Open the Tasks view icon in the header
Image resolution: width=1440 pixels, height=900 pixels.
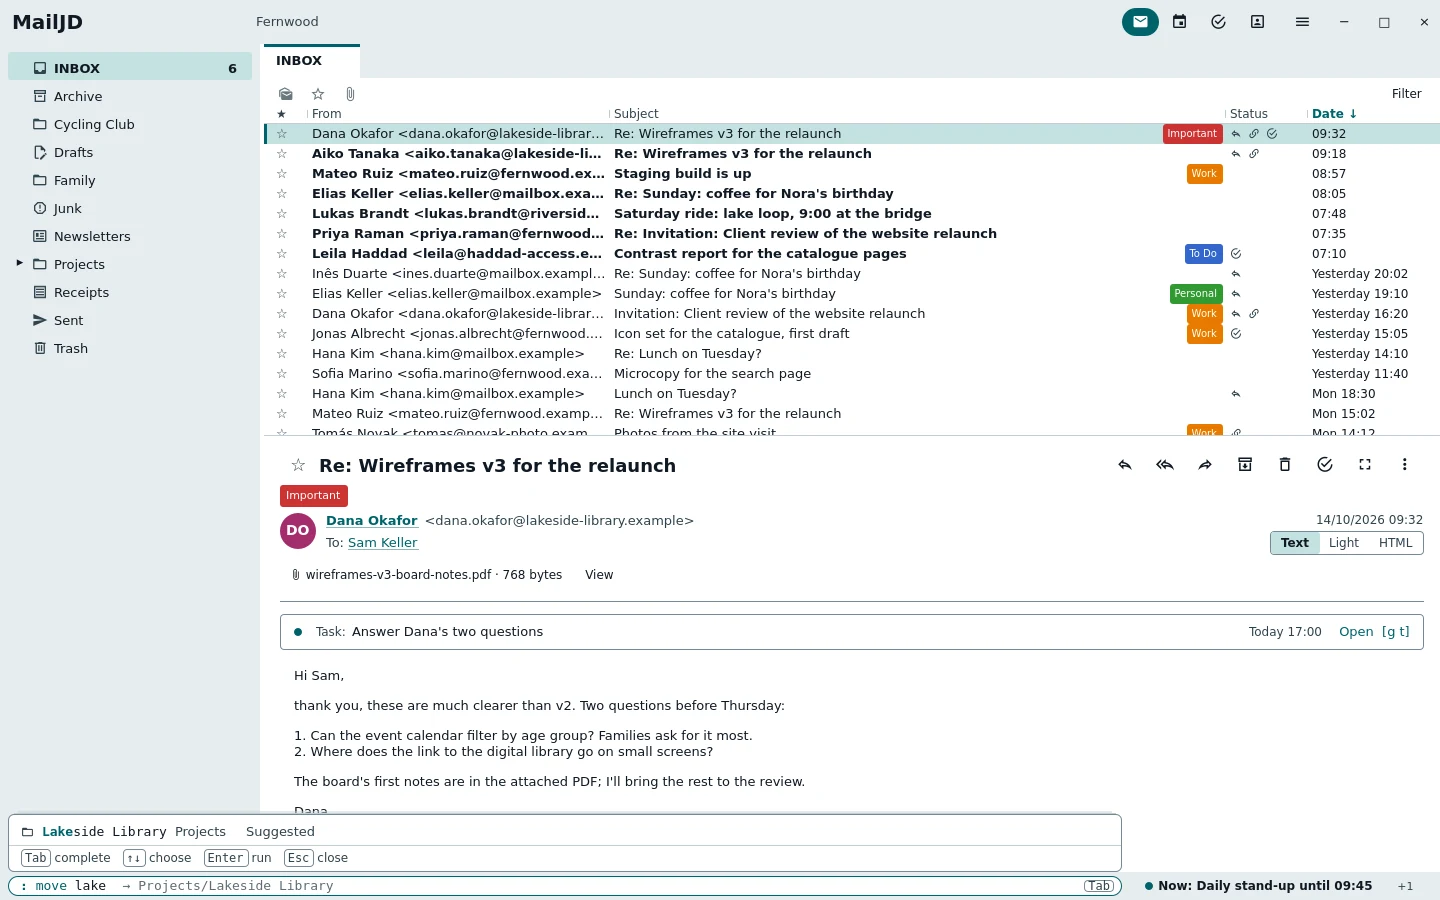[1218, 22]
